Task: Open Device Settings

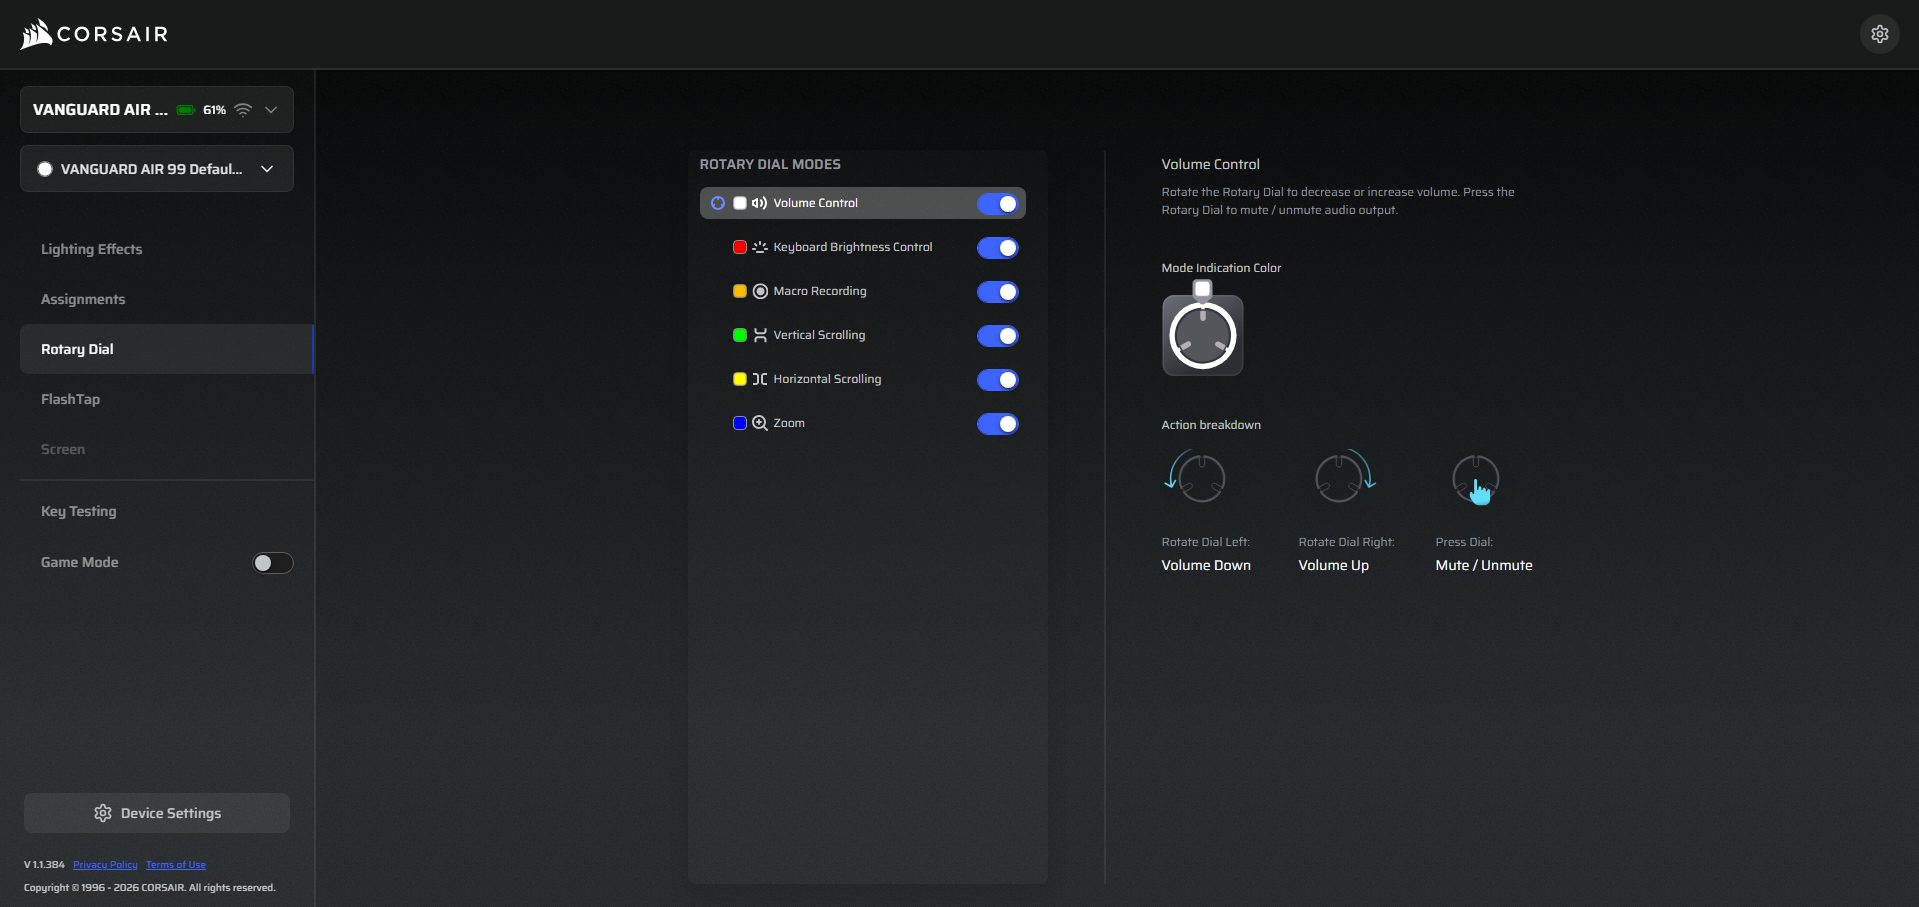Action: 157,813
